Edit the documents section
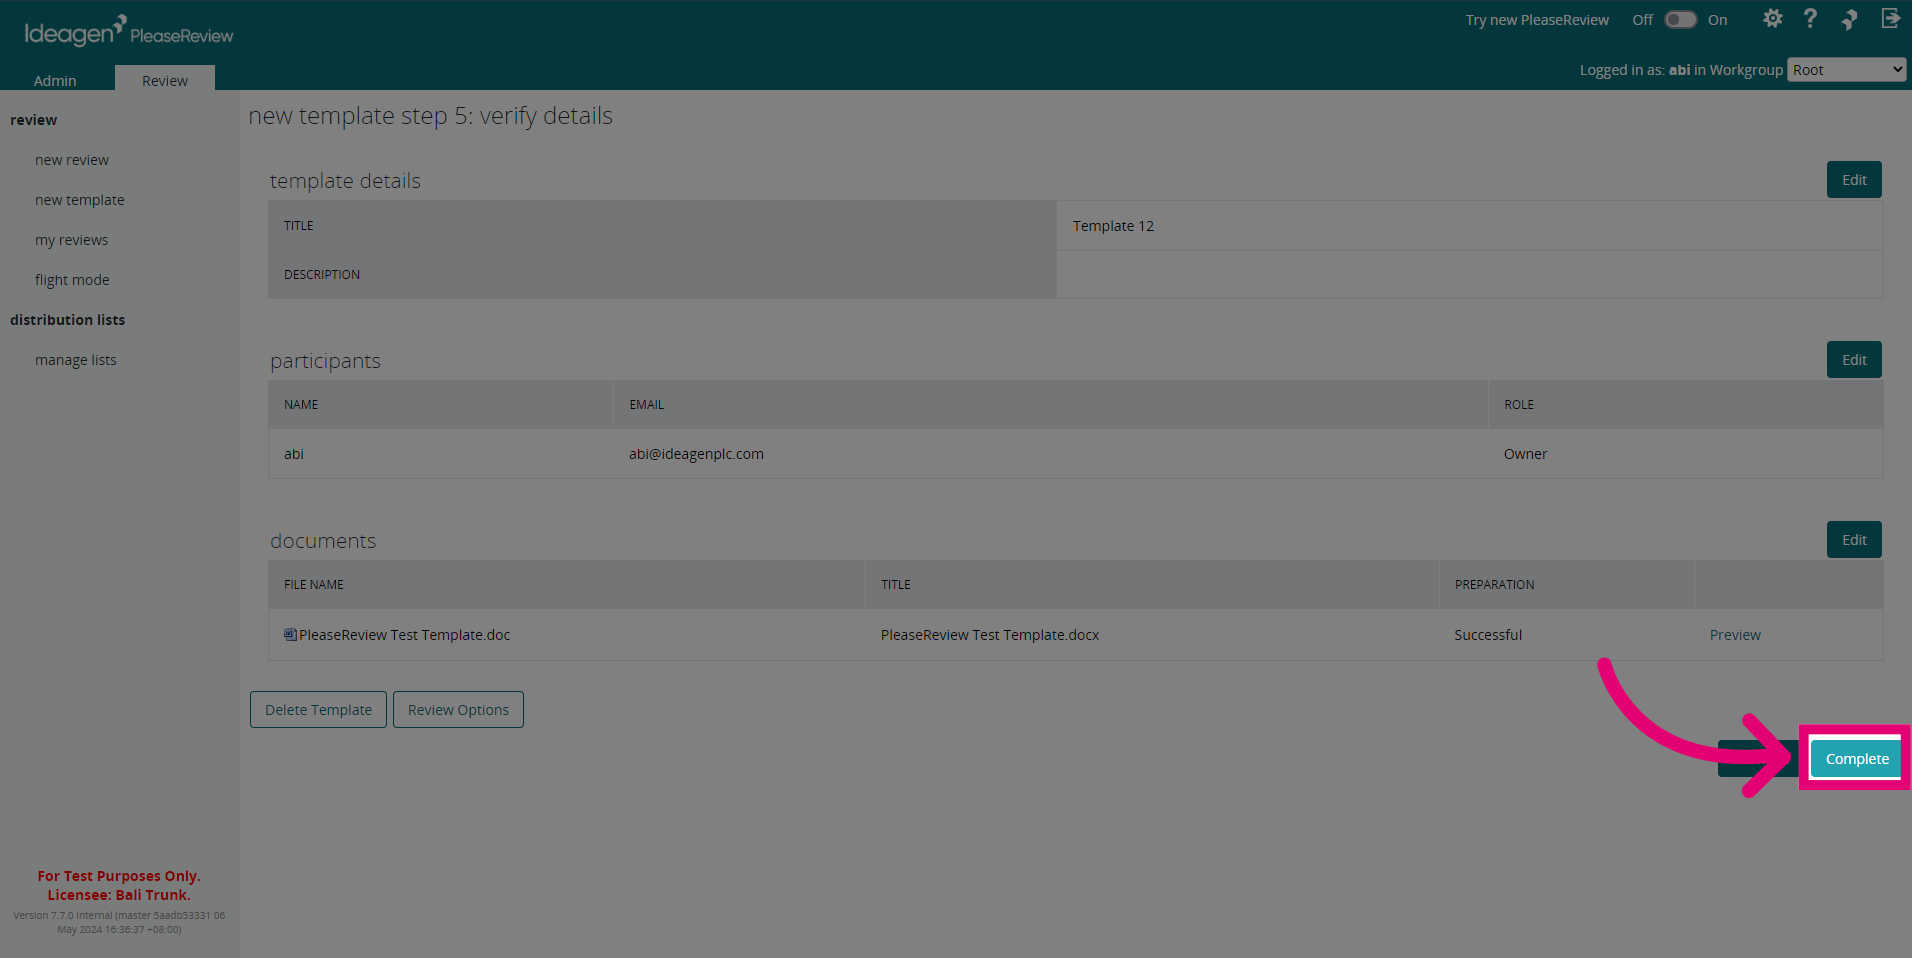This screenshot has width=1912, height=958. coord(1854,540)
